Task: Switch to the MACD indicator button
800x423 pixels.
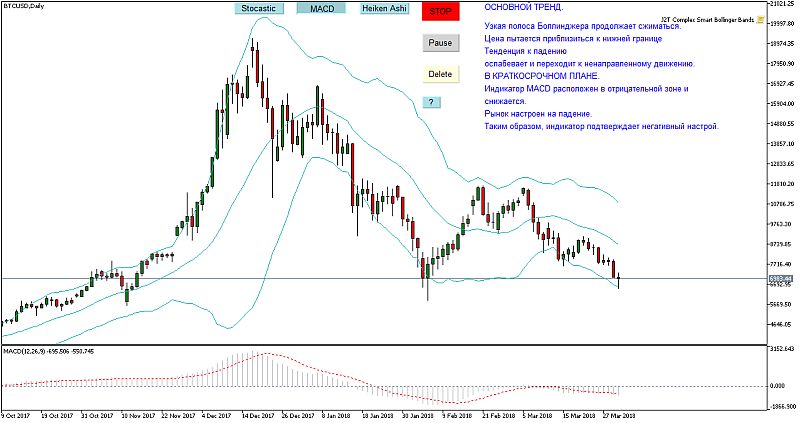Action: (x=321, y=9)
